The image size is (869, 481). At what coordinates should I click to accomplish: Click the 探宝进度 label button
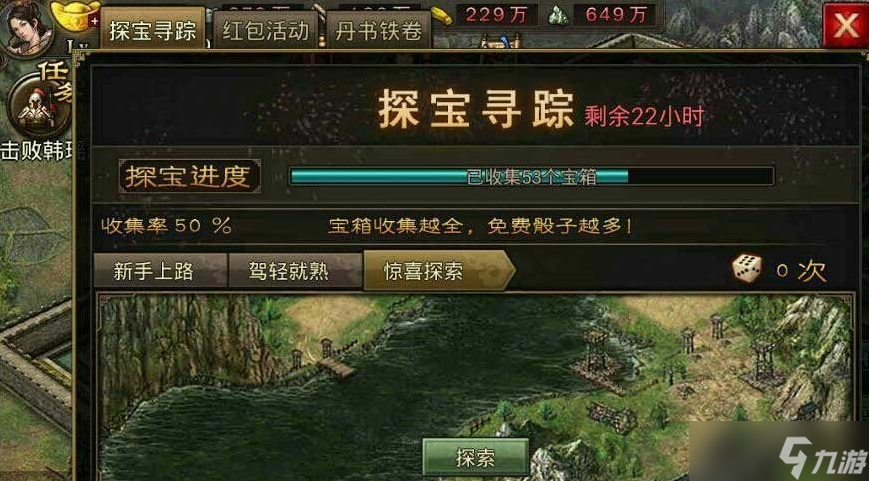[x=190, y=176]
